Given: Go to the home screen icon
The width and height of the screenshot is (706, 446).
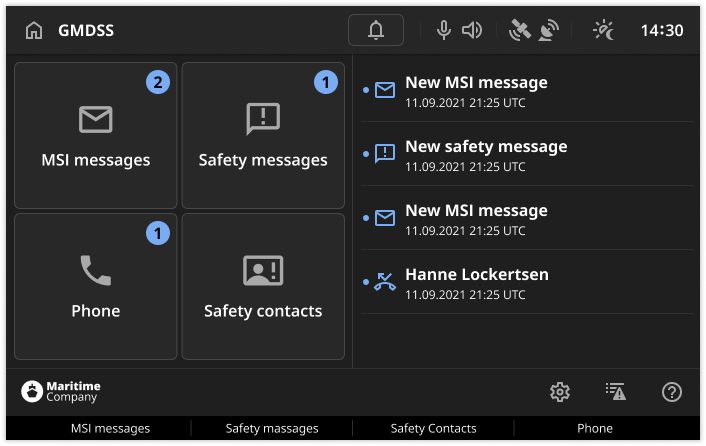Looking at the screenshot, I should tap(34, 31).
